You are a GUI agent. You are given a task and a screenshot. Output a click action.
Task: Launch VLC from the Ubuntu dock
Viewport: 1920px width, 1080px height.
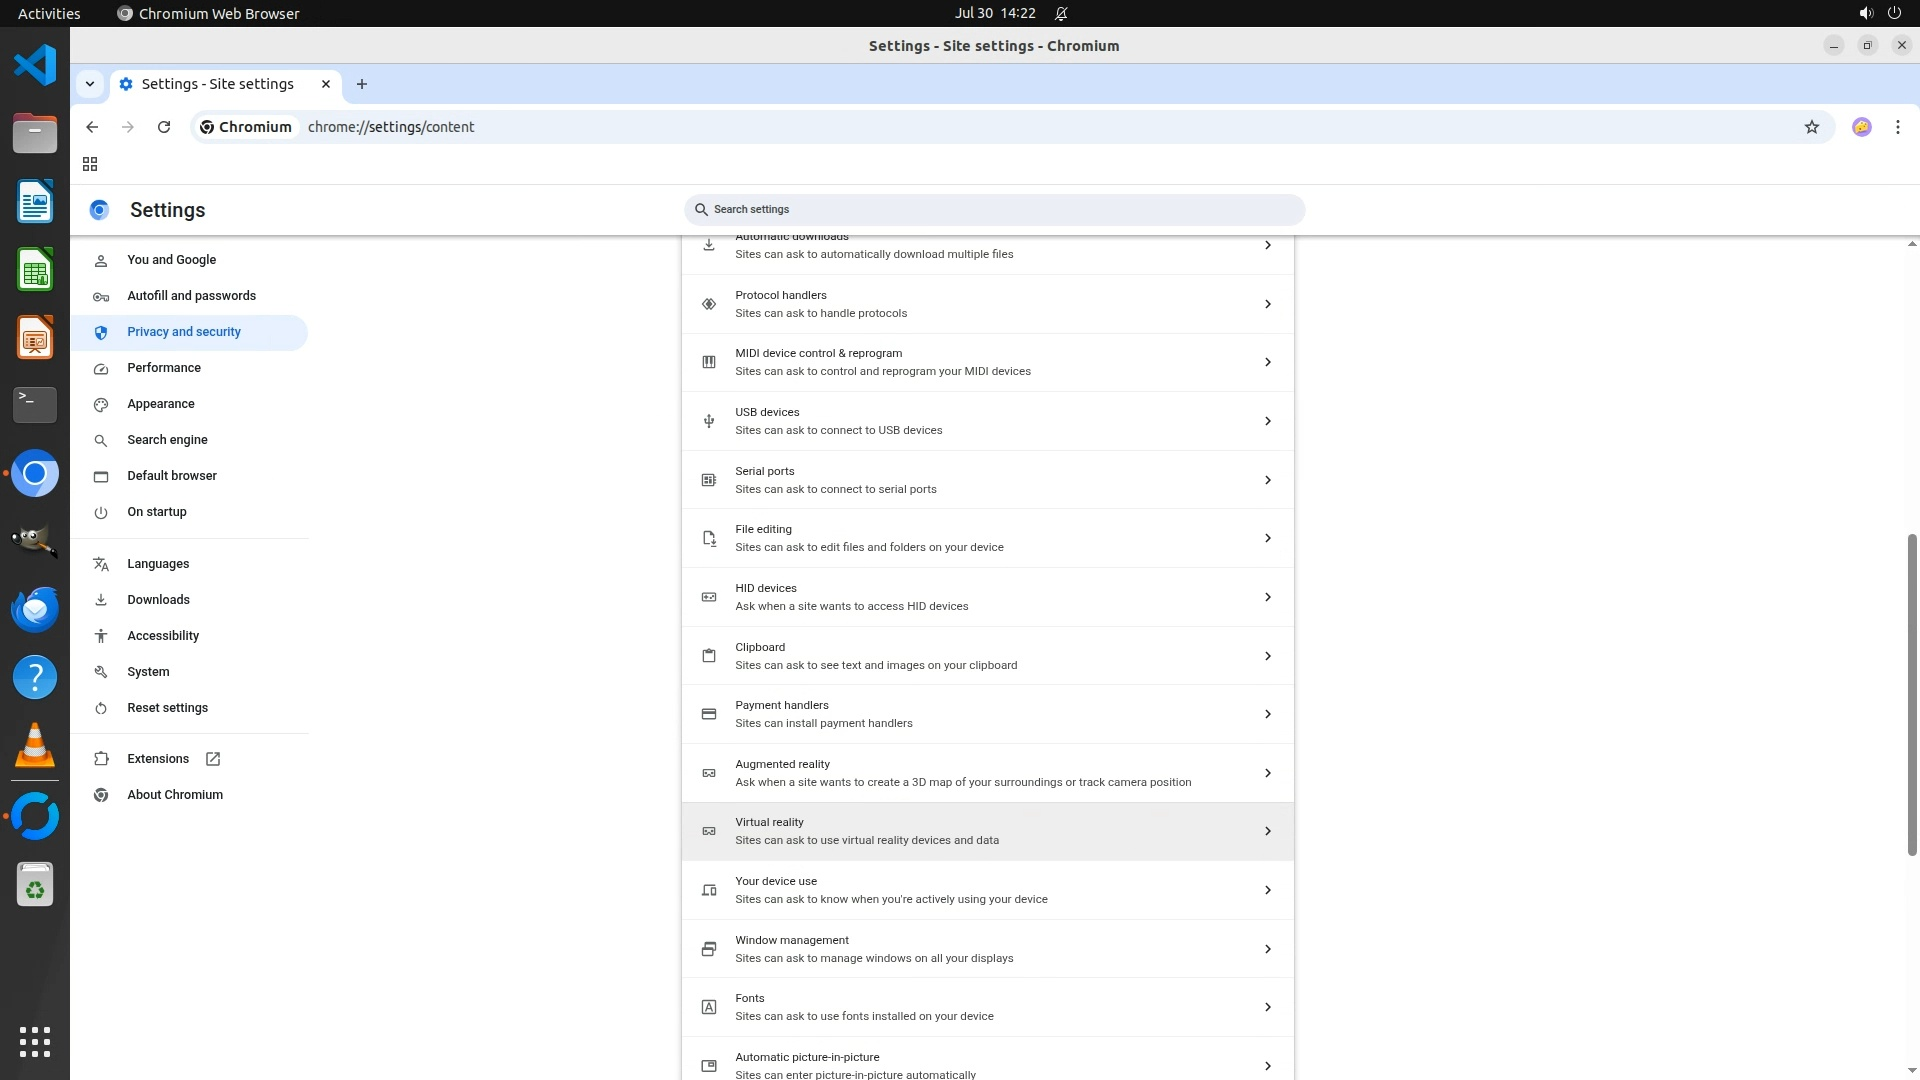tap(35, 746)
